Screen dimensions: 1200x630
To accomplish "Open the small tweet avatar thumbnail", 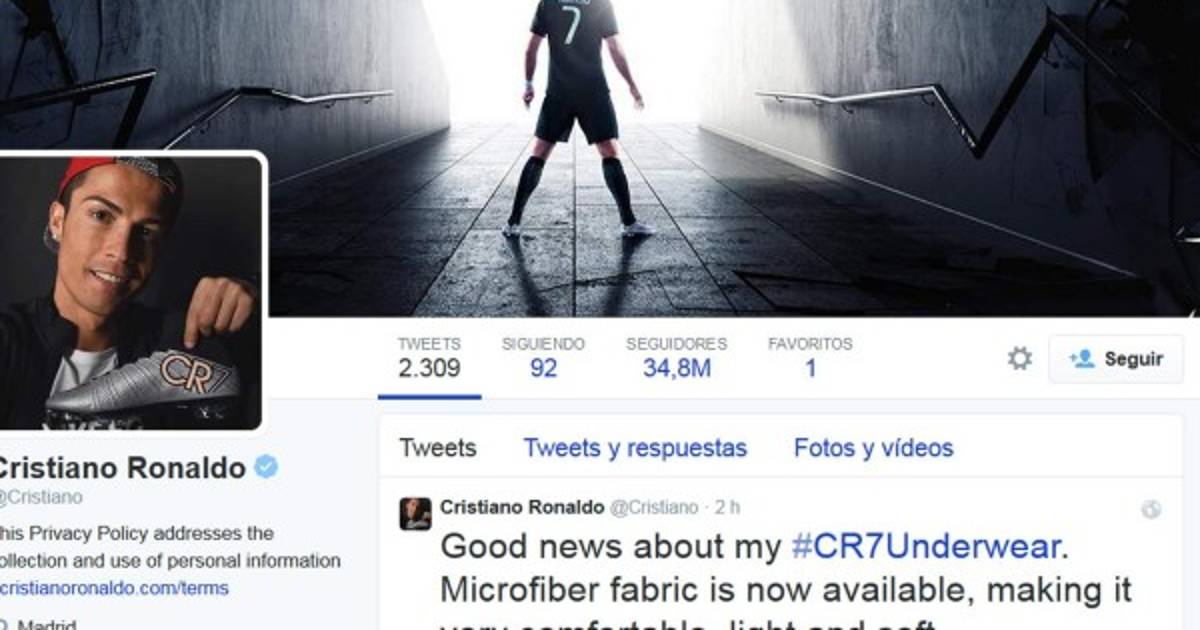I will point(415,514).
